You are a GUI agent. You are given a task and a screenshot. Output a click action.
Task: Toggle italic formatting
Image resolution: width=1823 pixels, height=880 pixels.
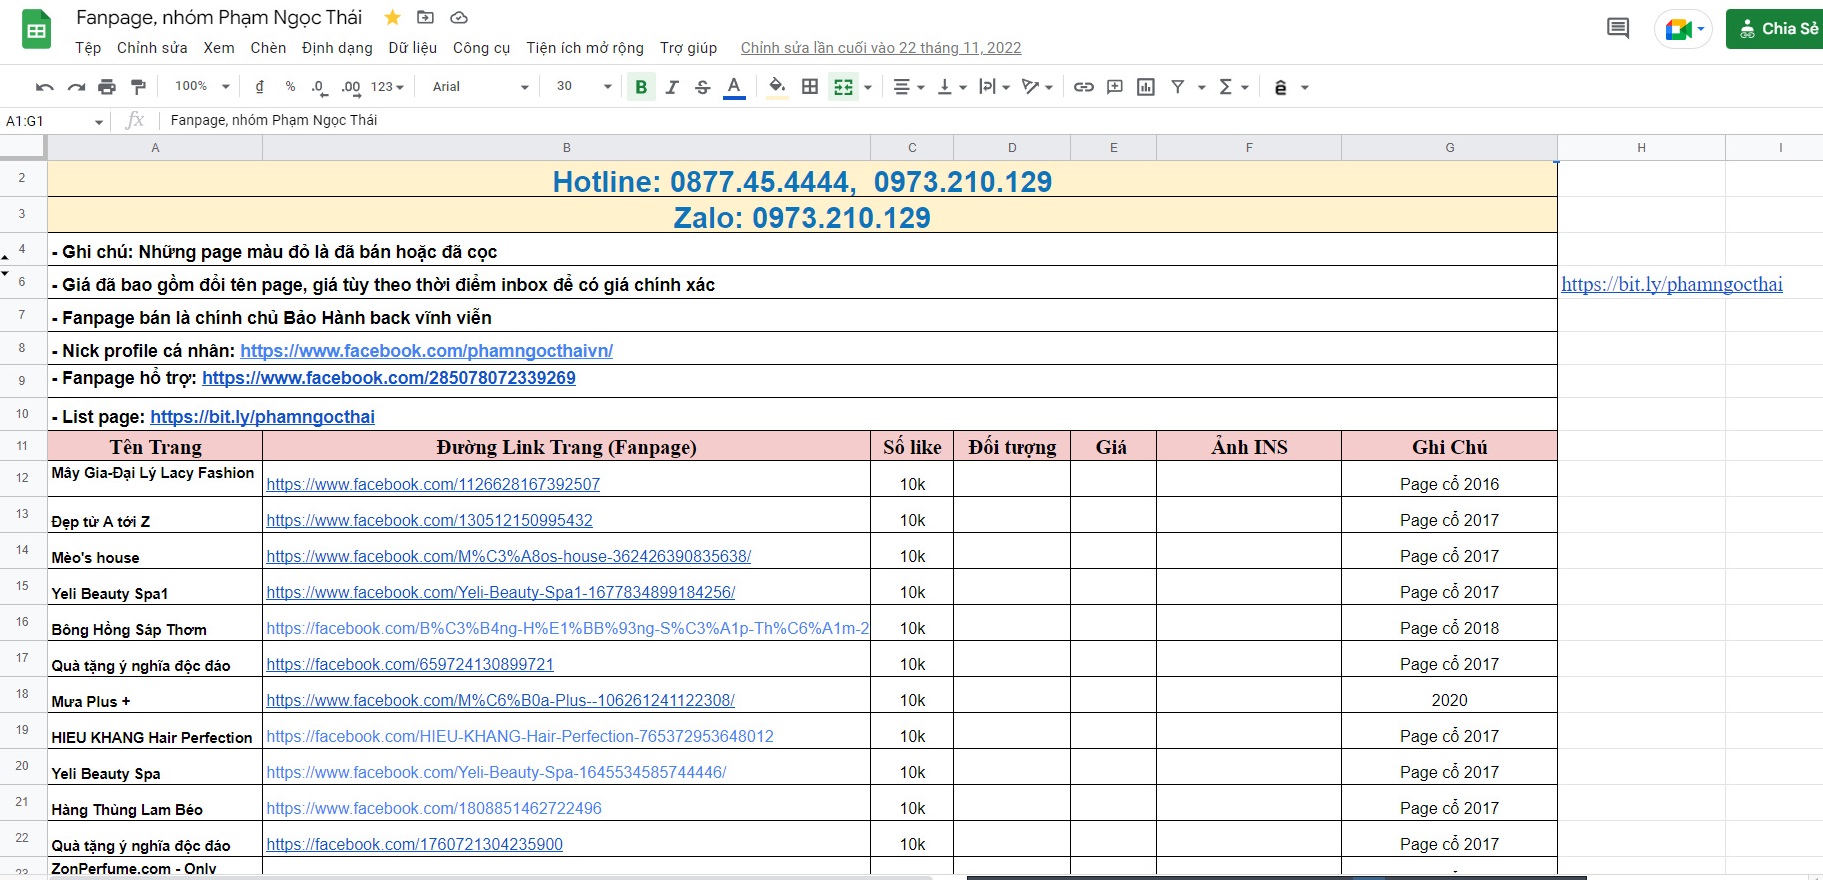[672, 87]
